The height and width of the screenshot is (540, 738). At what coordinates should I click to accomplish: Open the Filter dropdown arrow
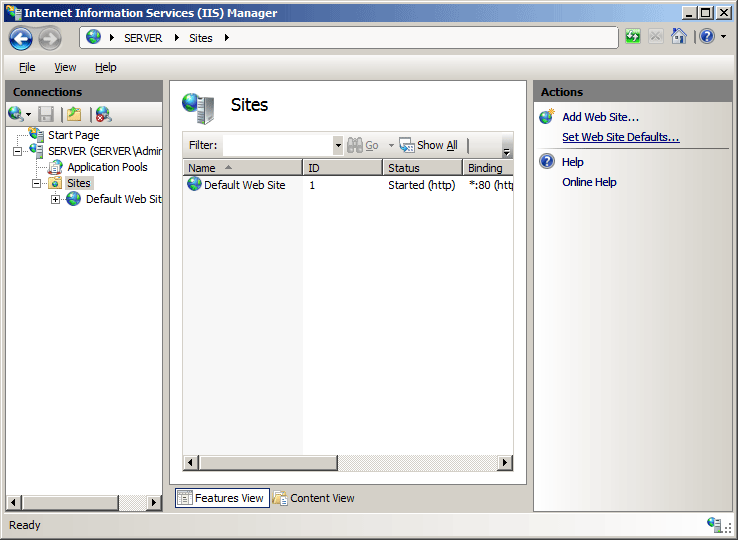tap(338, 146)
